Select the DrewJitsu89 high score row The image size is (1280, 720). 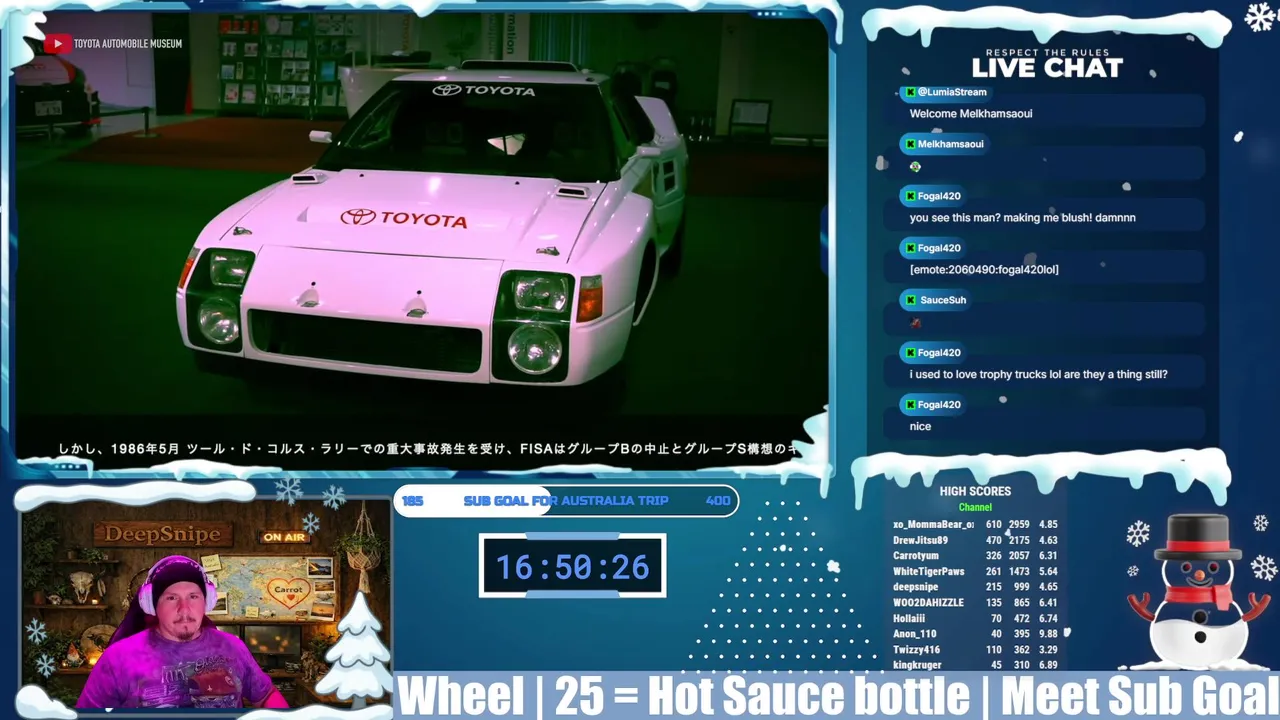[x=975, y=540]
